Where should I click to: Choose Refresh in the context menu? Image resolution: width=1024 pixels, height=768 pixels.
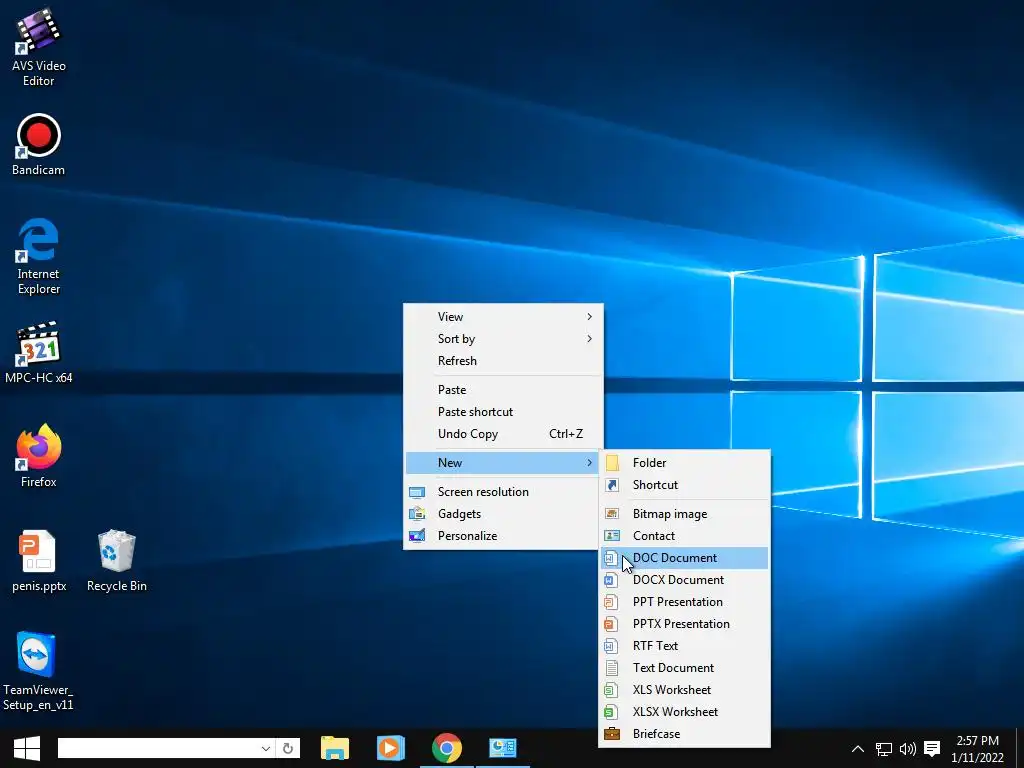point(504,361)
